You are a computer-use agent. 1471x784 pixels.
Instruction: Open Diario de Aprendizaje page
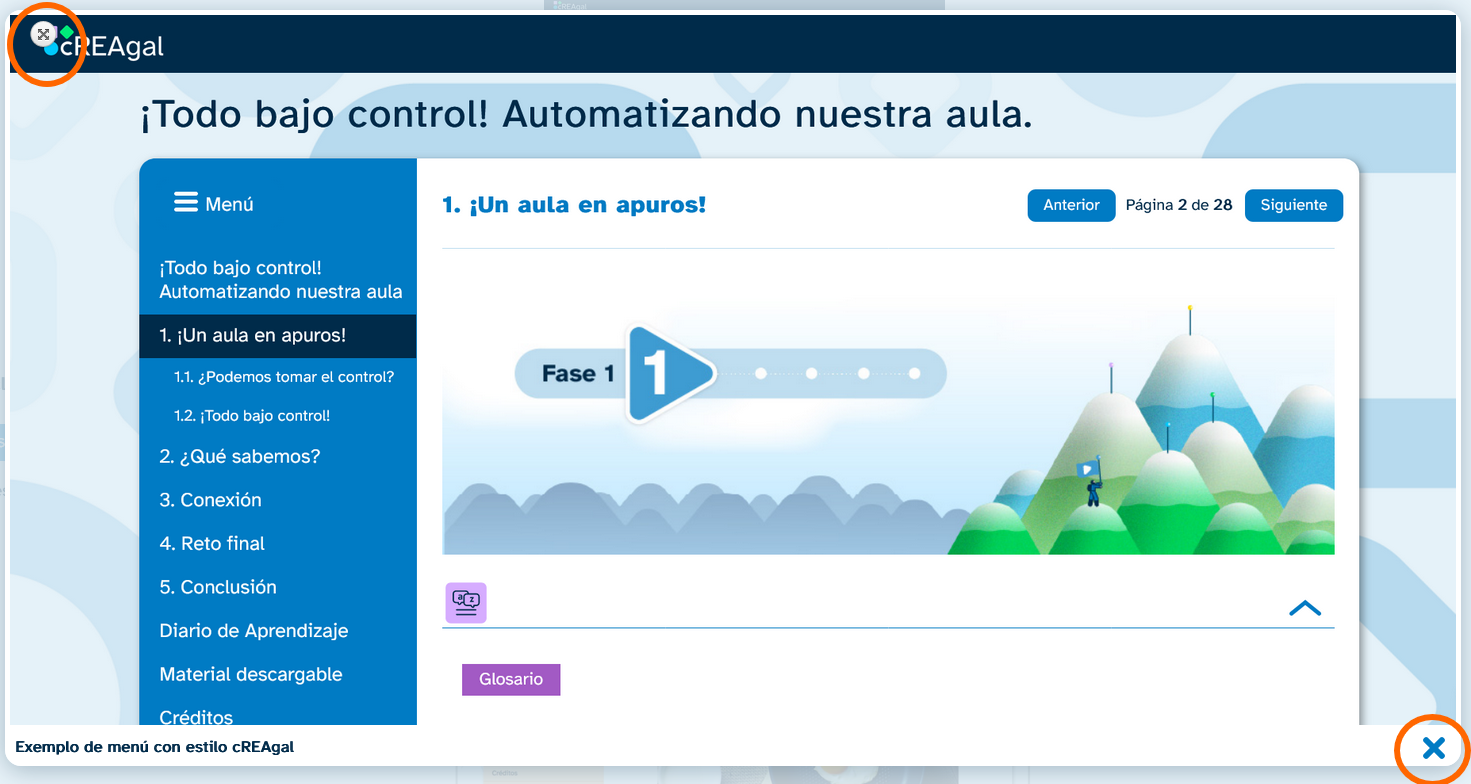pos(254,631)
